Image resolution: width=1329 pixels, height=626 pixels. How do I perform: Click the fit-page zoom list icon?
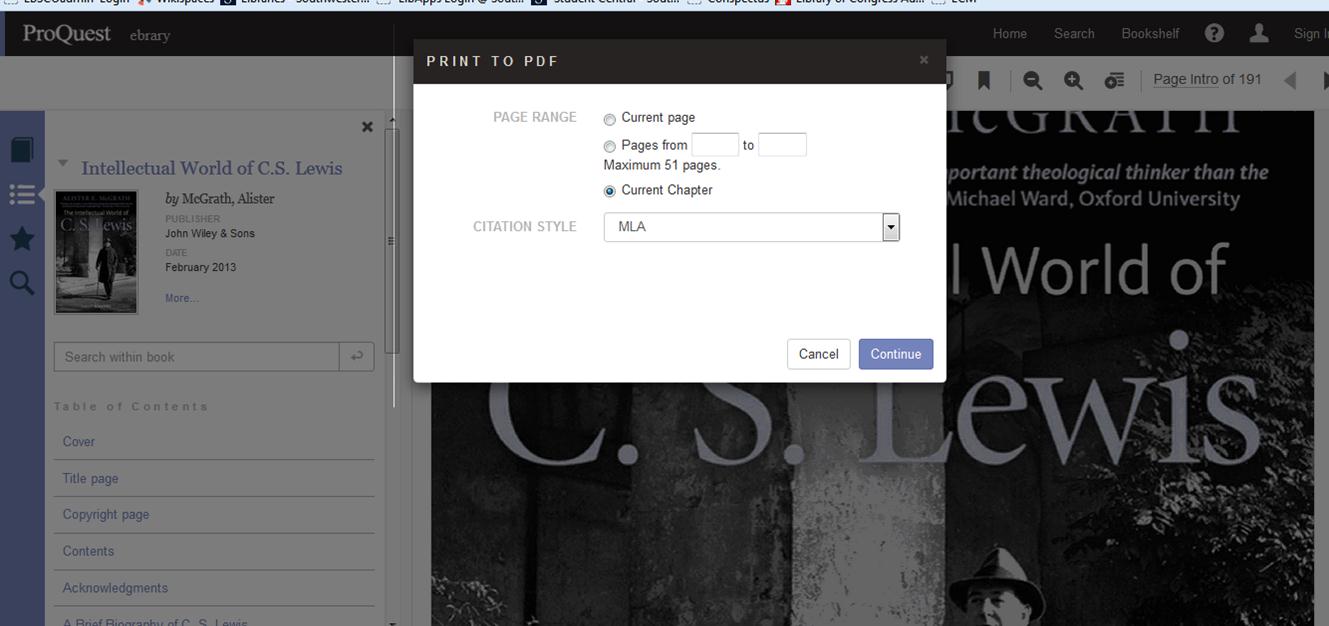coord(1114,80)
